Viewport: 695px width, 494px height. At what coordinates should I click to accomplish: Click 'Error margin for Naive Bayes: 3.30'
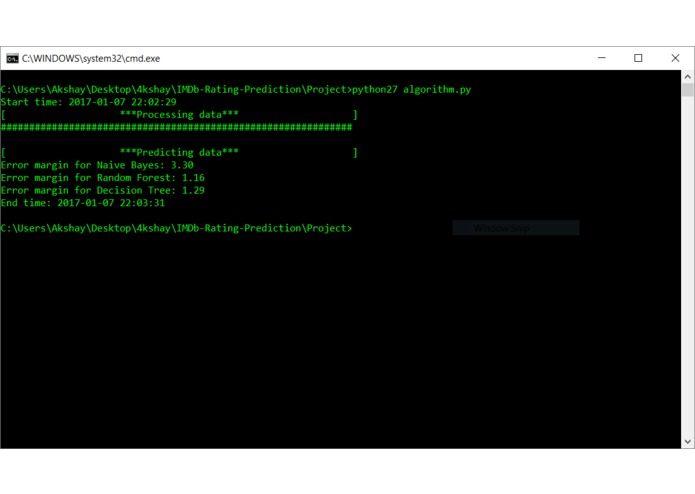click(x=97, y=165)
